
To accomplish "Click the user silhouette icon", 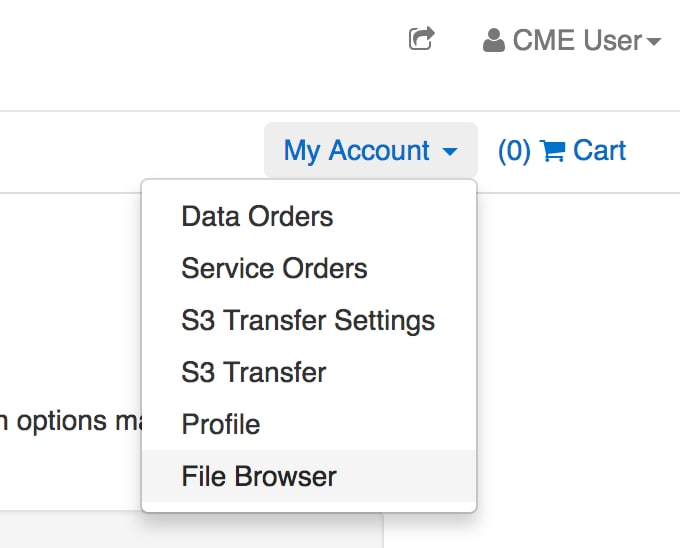I will 493,41.
